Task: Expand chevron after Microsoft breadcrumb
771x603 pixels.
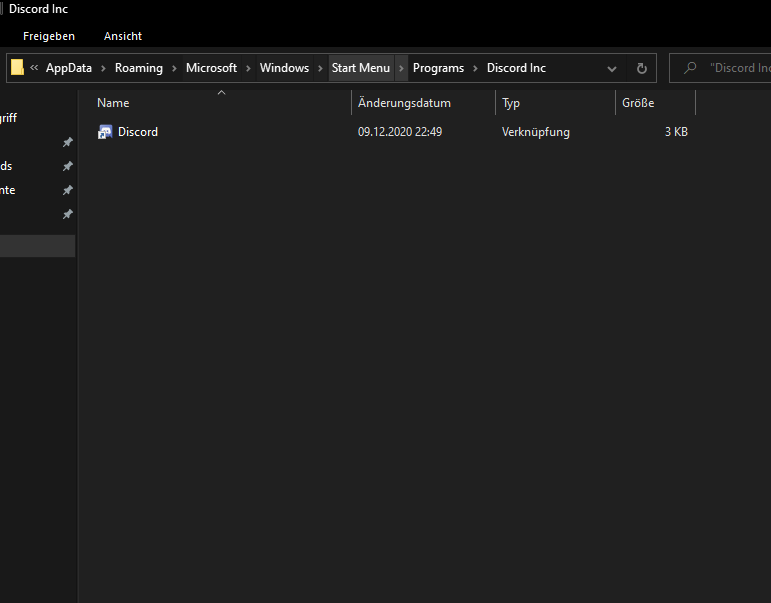Action: pyautogui.click(x=248, y=68)
